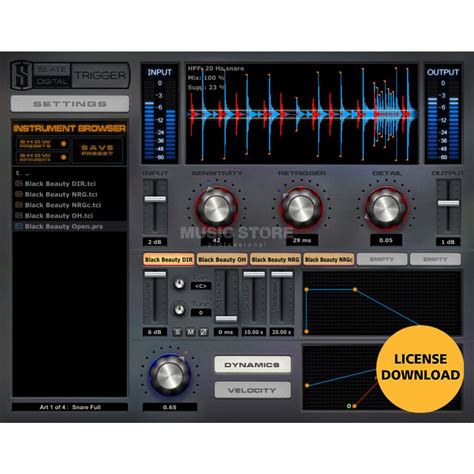The image size is (474, 474).
Task: Click the 0.65 value field
Action: pos(170,407)
